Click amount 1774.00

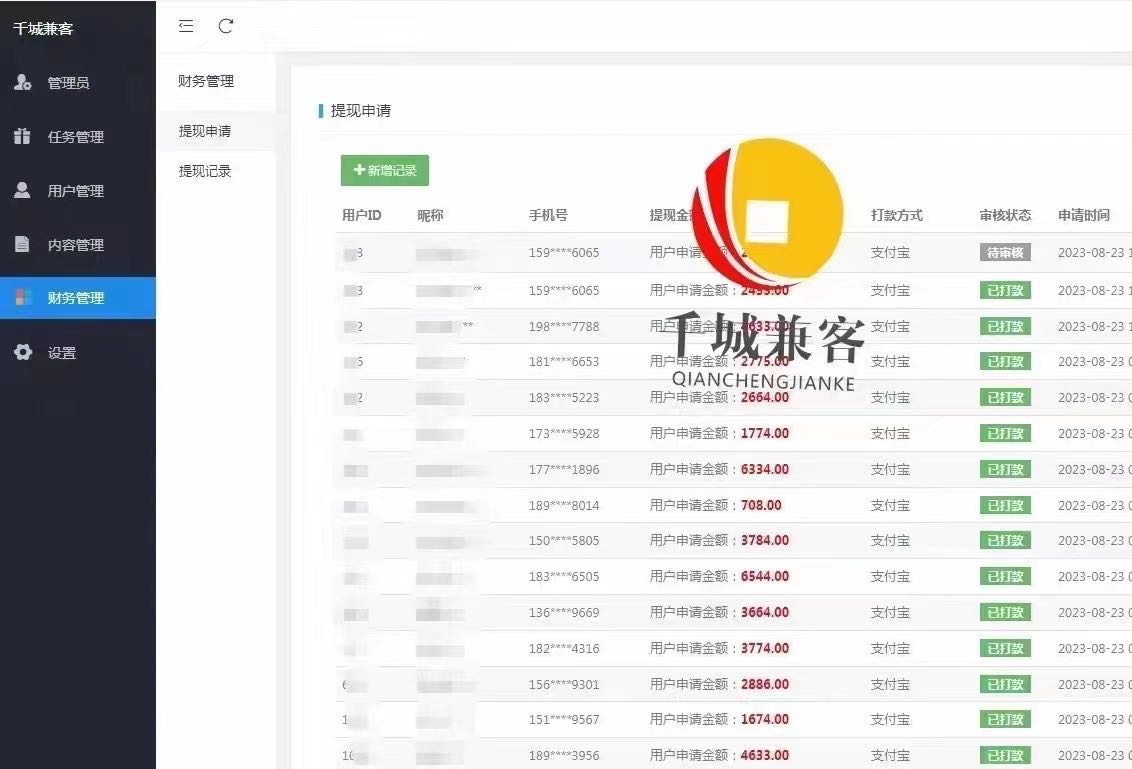[765, 433]
